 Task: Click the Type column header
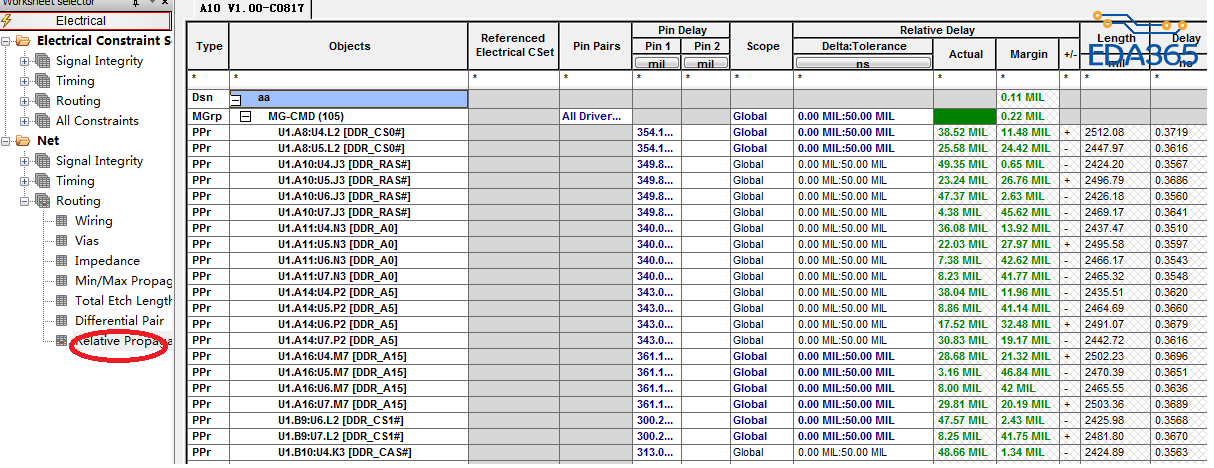point(209,46)
